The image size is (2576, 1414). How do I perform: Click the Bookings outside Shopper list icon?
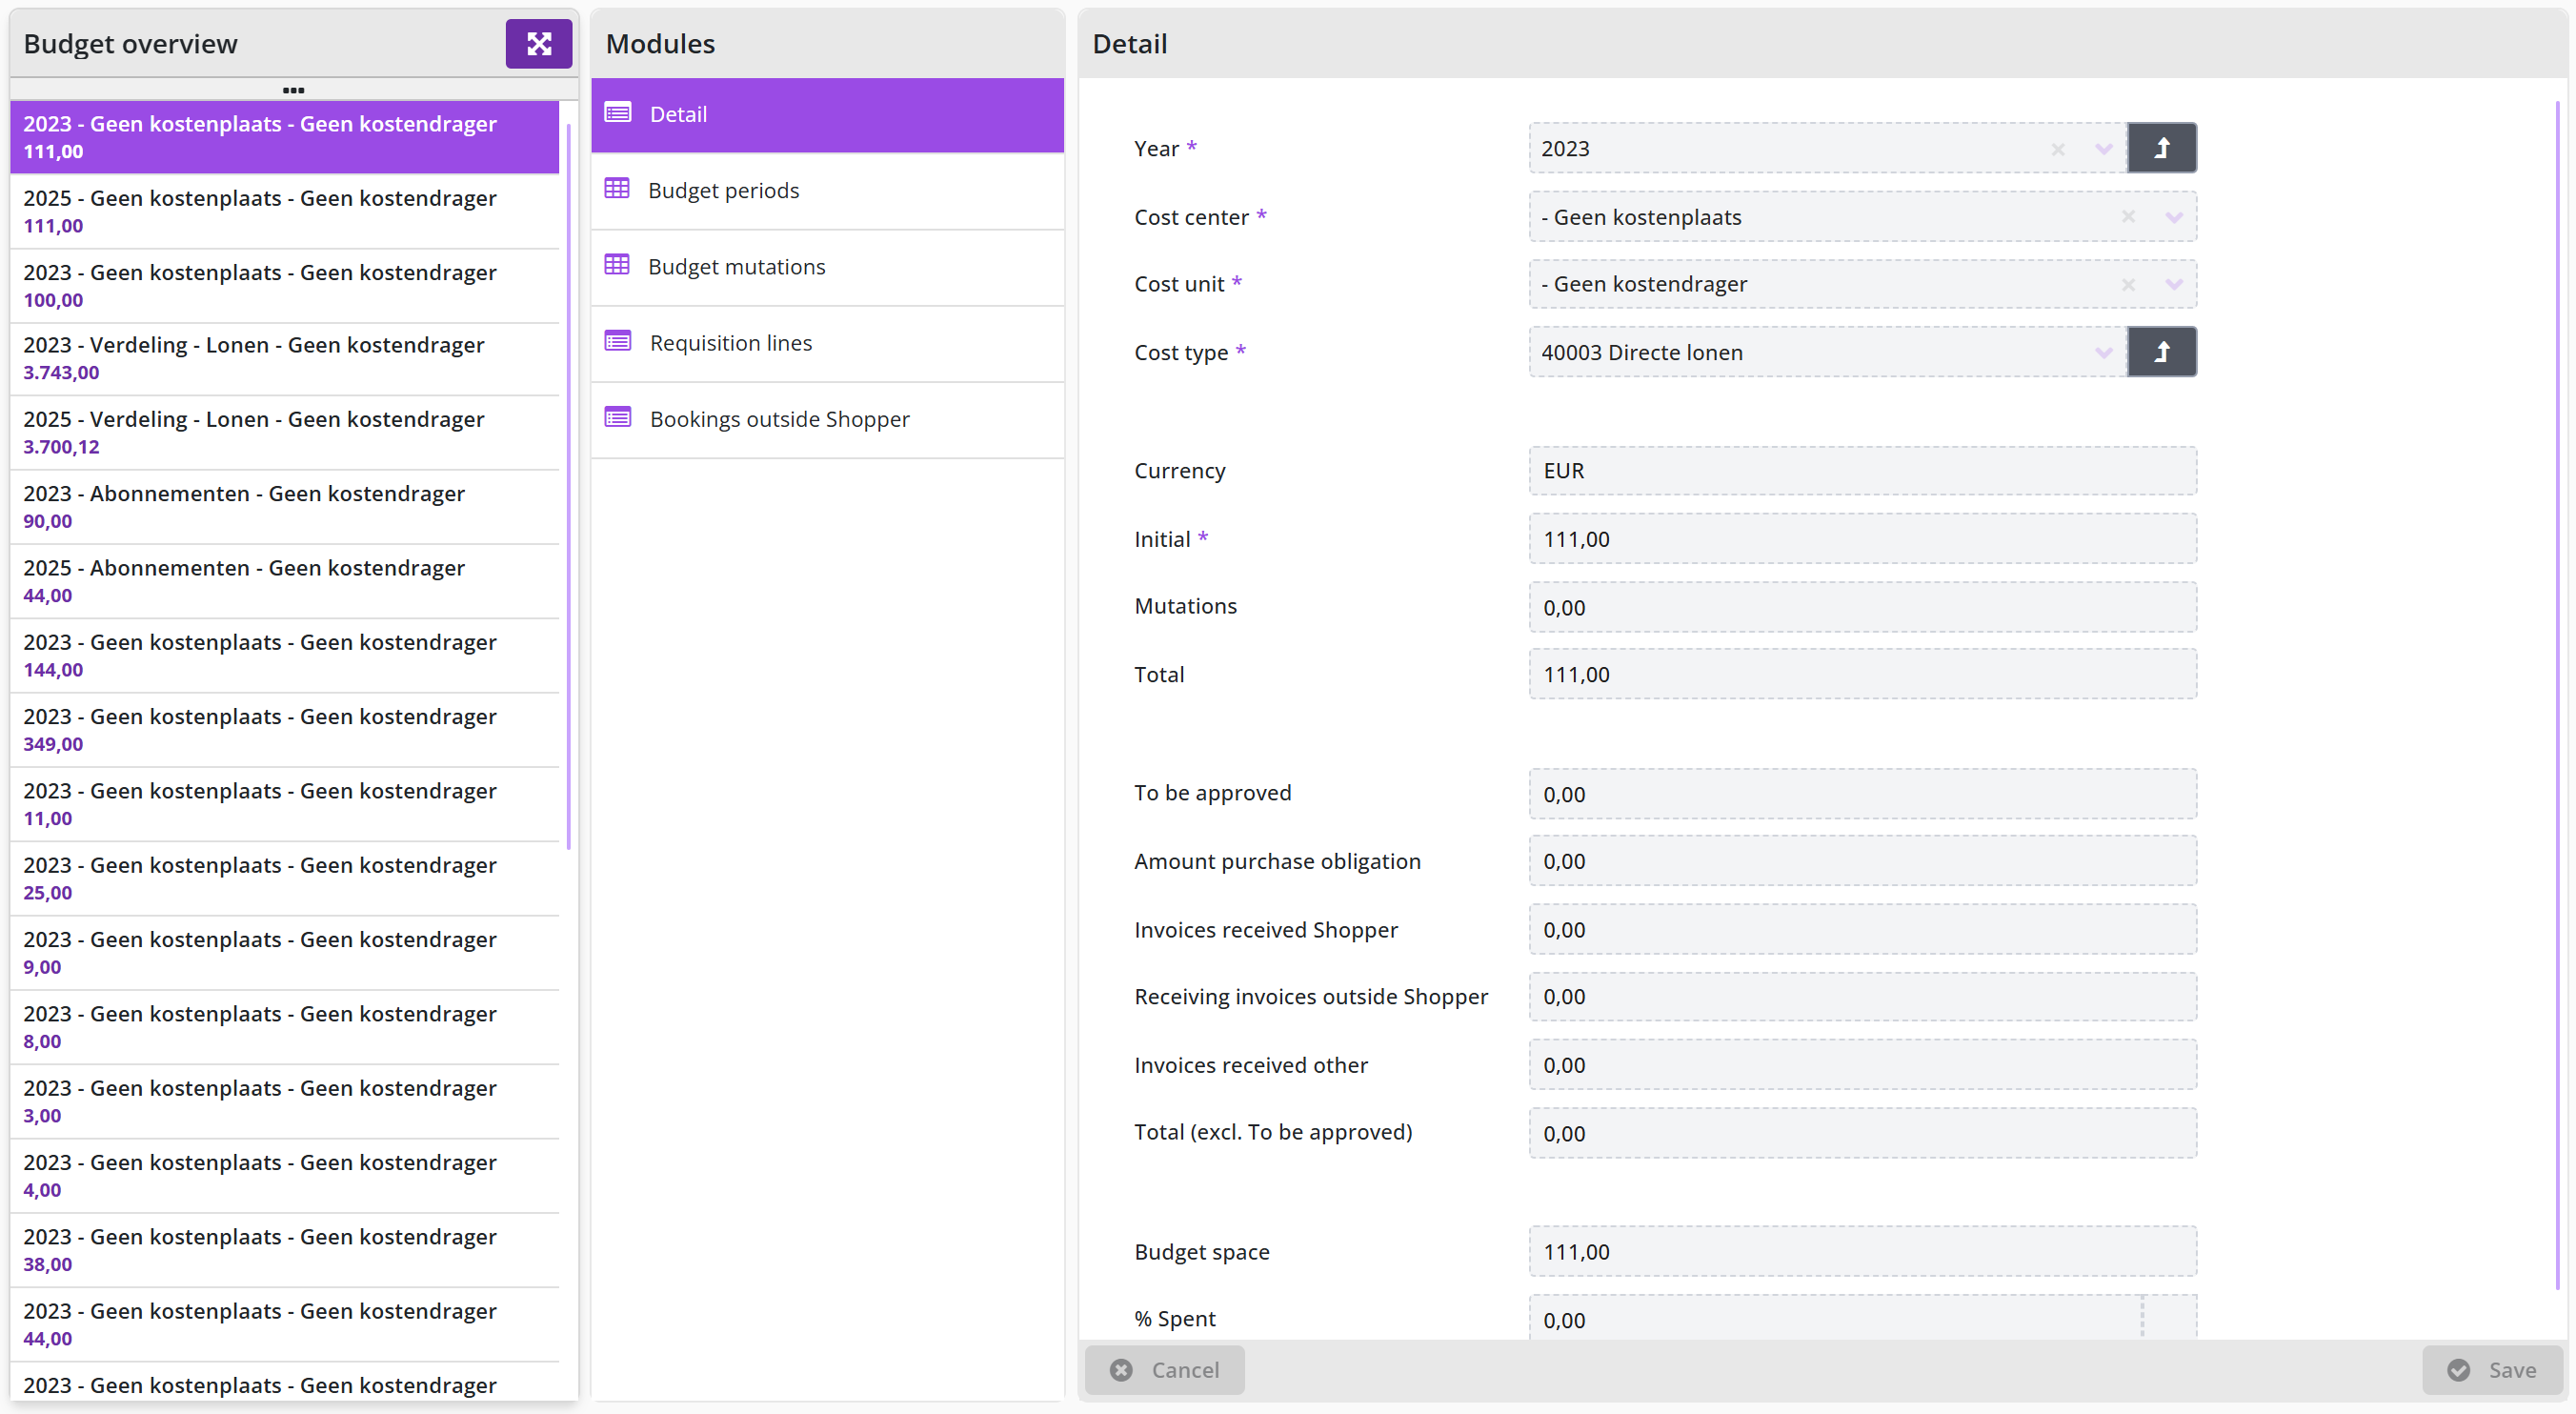[618, 418]
